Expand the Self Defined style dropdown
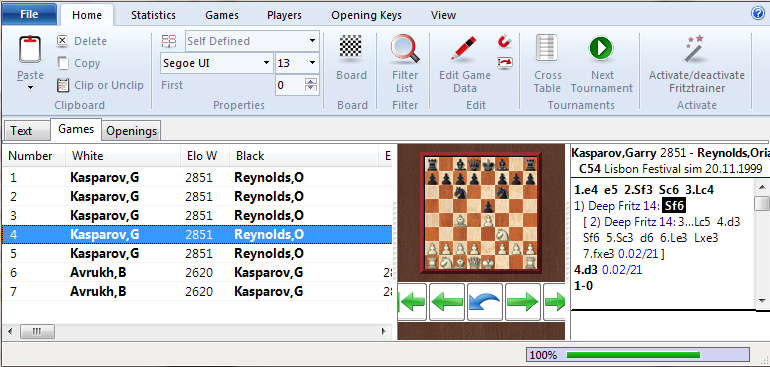This screenshot has height=367, width=770. pos(312,41)
